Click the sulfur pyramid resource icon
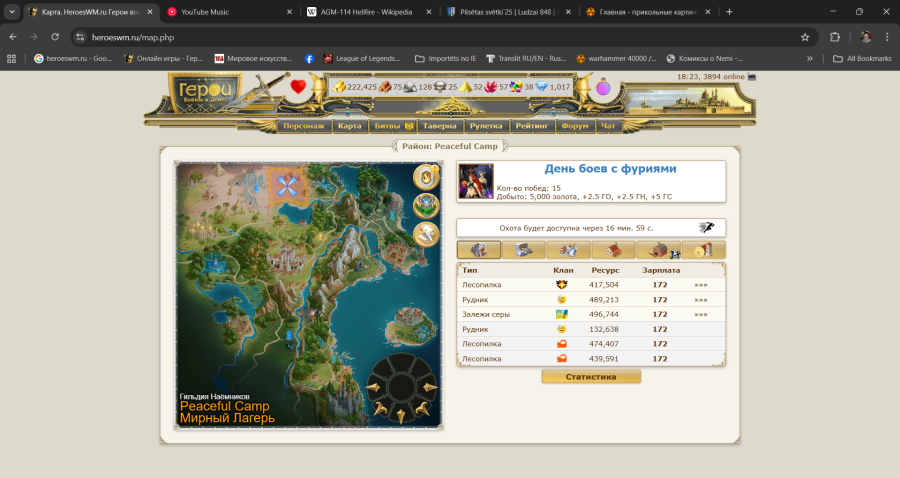Viewport: 900px width, 478px height. 465,87
